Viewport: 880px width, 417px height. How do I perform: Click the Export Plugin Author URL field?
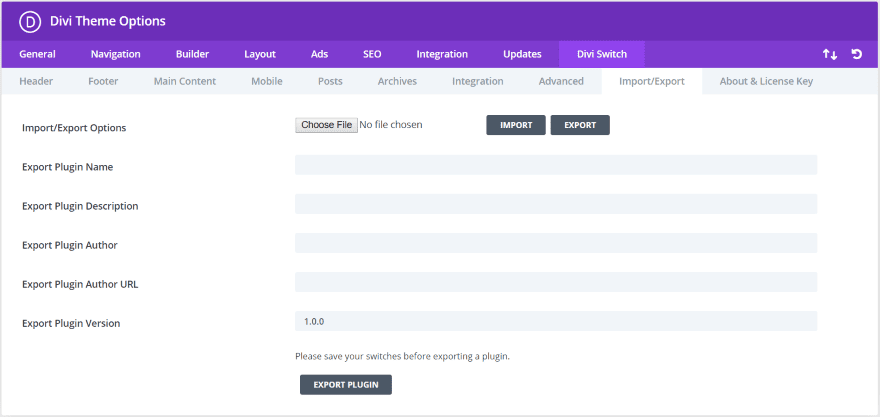point(556,282)
